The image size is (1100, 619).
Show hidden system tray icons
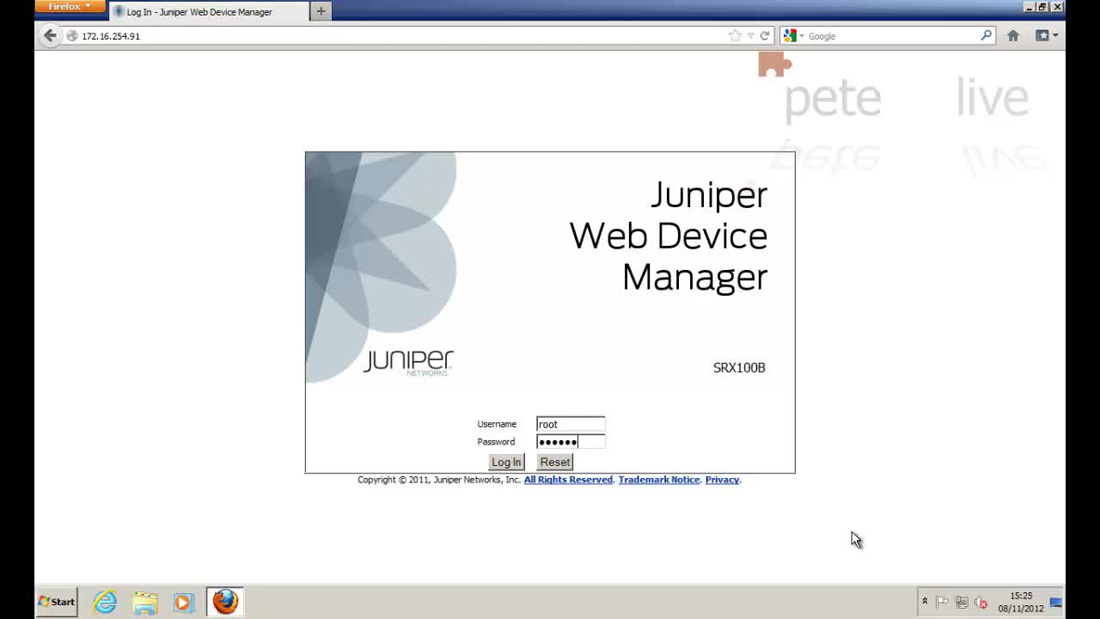coord(925,601)
